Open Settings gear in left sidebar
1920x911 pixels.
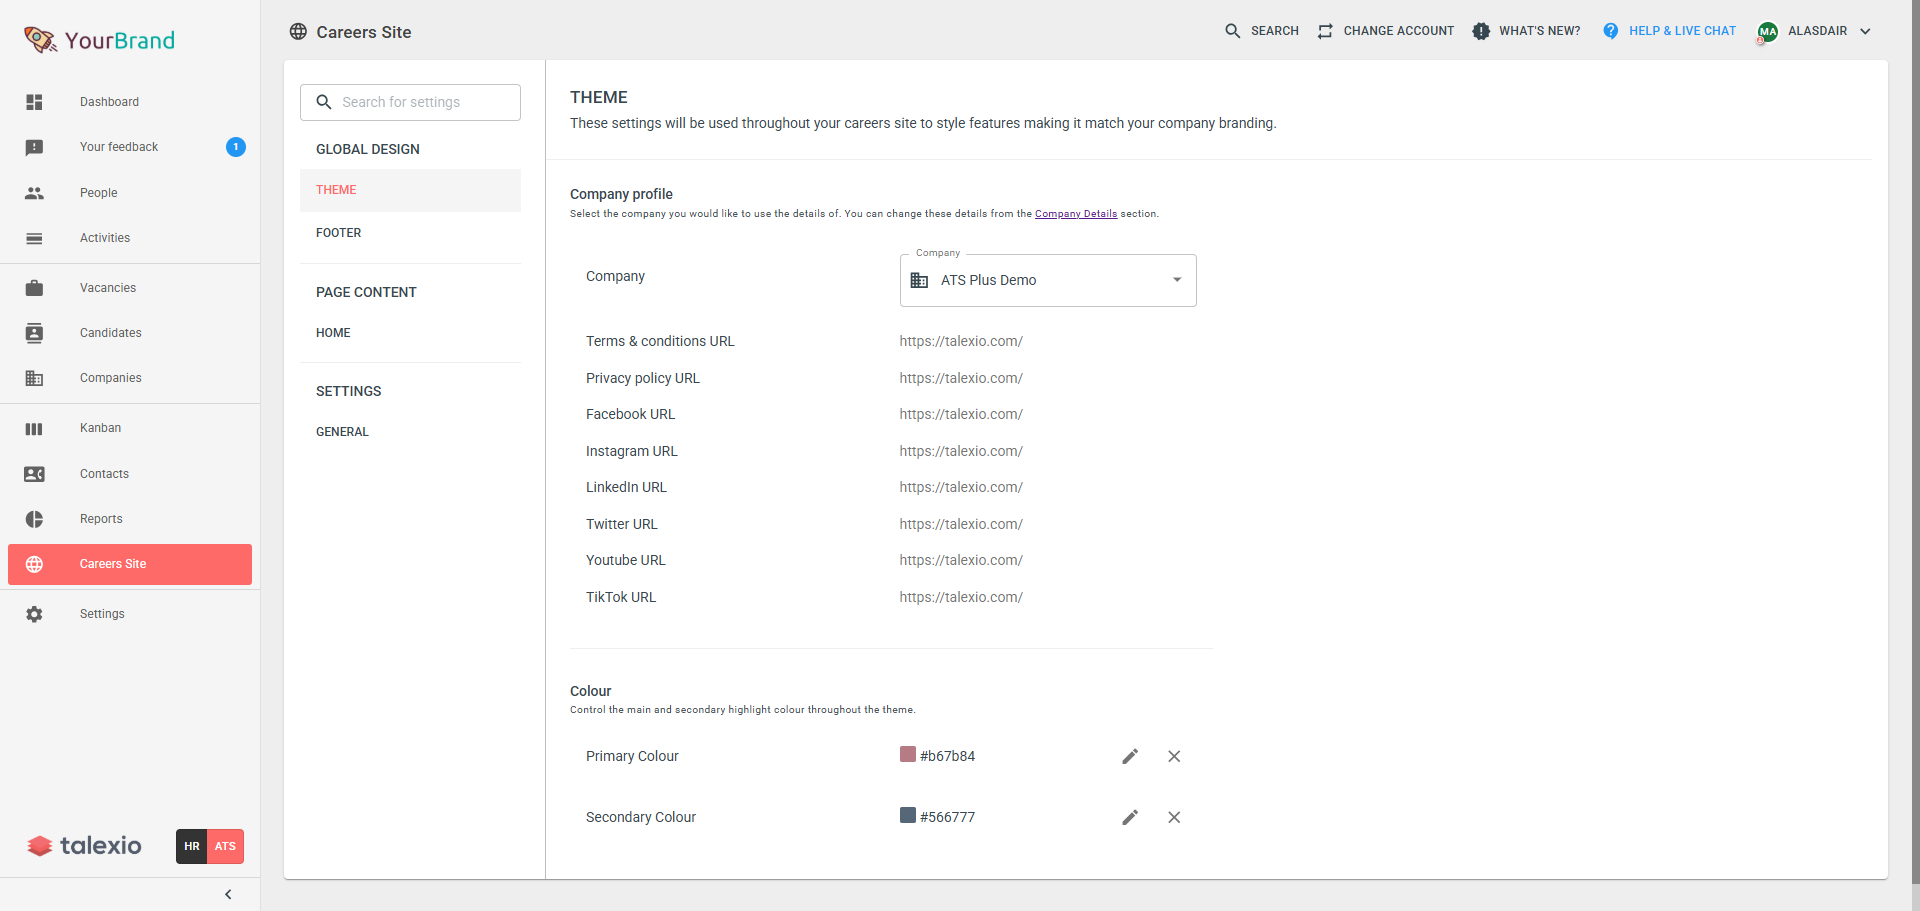(x=34, y=614)
